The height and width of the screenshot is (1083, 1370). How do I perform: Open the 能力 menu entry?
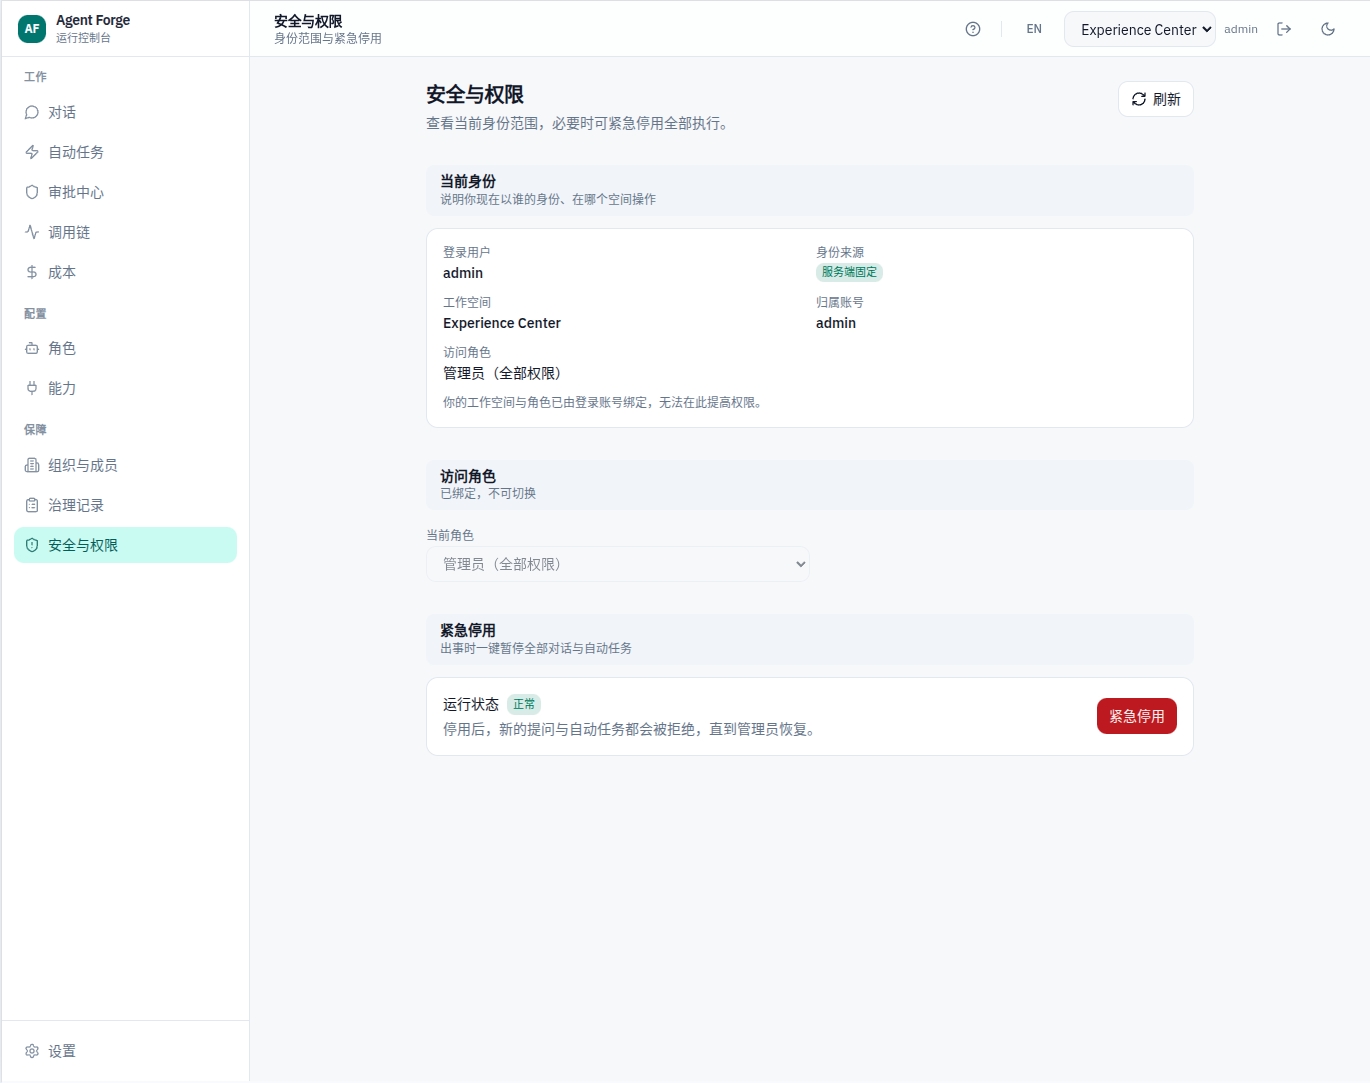[126, 389]
